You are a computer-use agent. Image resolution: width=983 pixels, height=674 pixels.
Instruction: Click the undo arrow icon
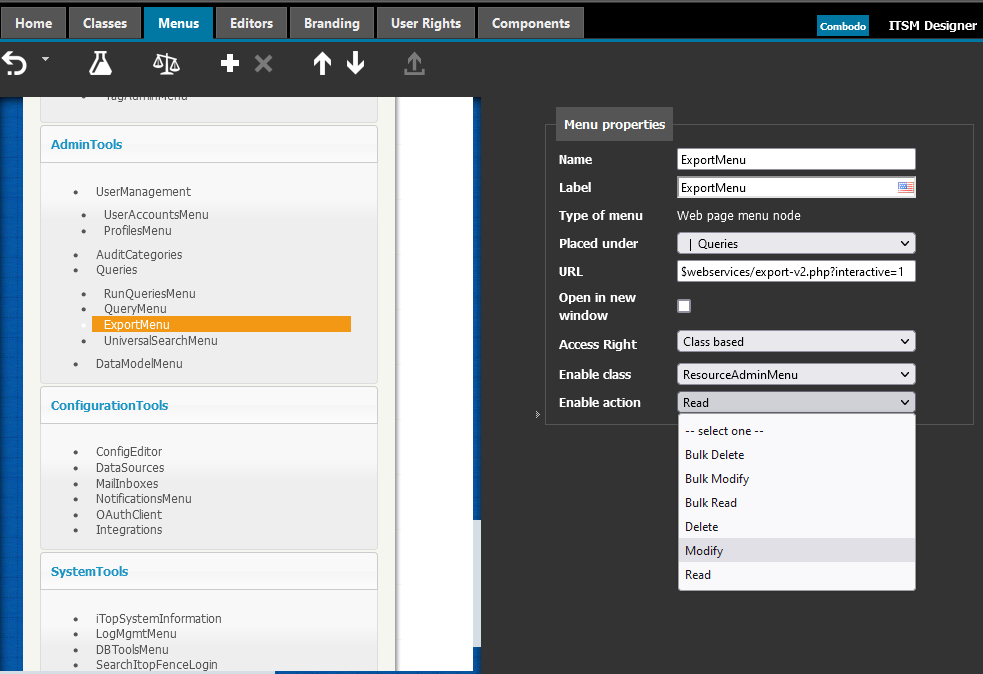(x=15, y=64)
